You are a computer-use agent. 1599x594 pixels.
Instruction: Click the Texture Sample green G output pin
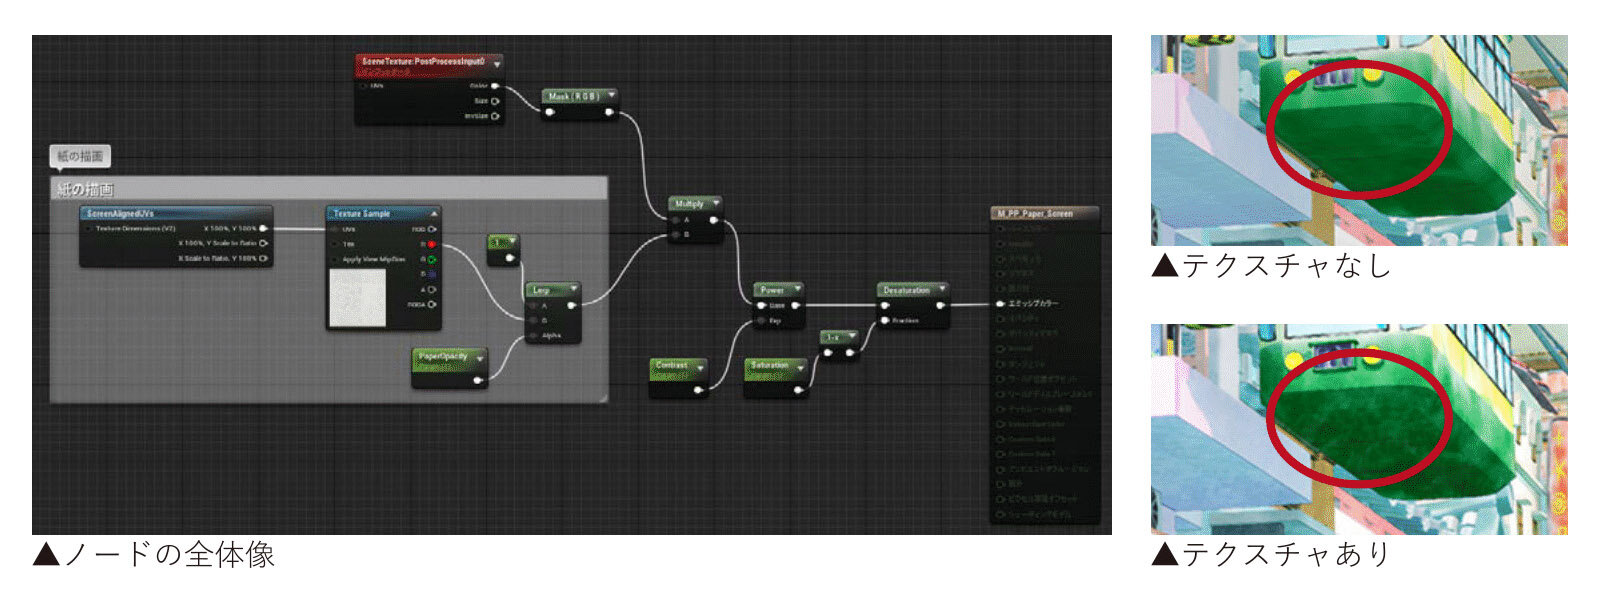pyautogui.click(x=432, y=259)
